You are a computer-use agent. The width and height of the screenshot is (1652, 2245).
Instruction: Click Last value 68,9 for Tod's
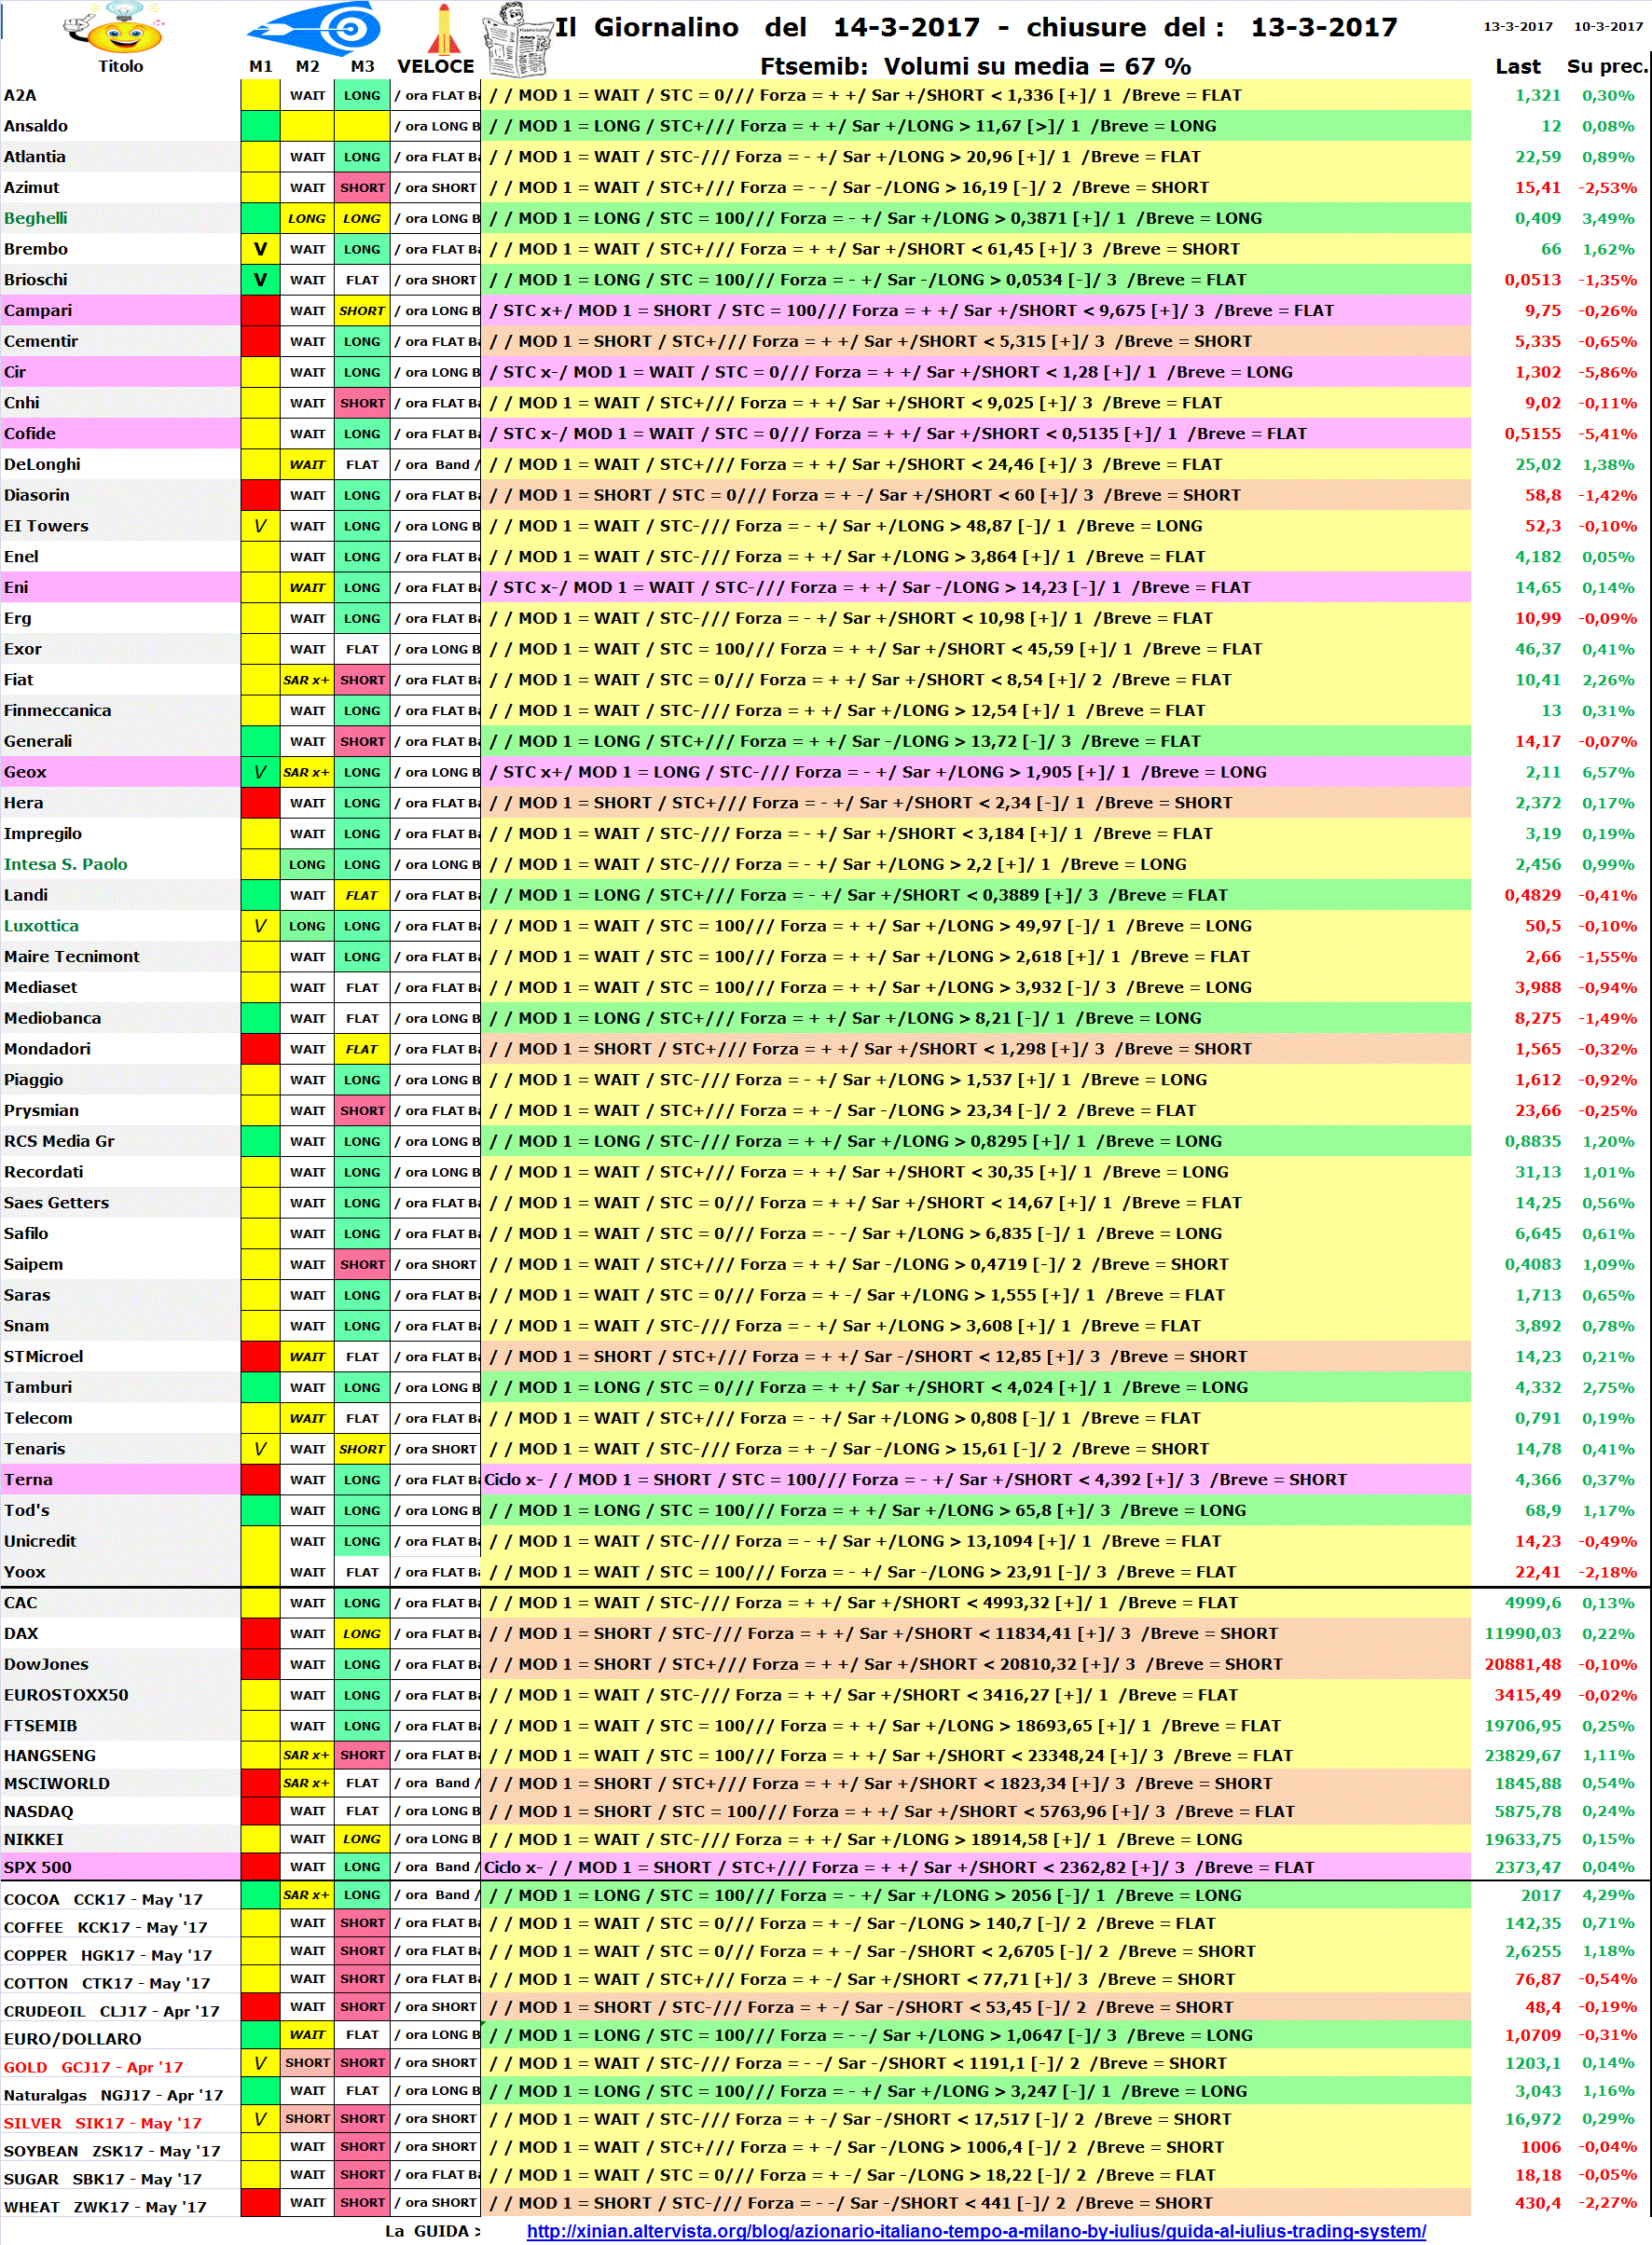1543,1510
